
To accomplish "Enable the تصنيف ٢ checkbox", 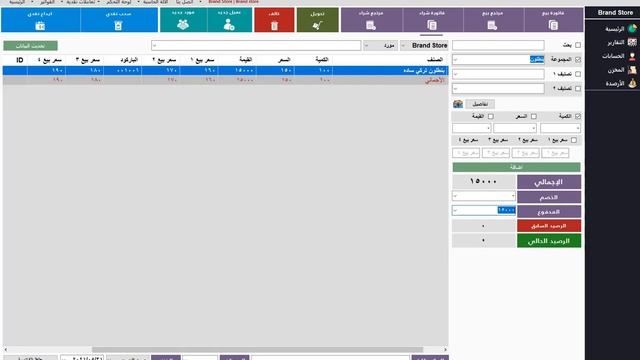I will click(578, 88).
